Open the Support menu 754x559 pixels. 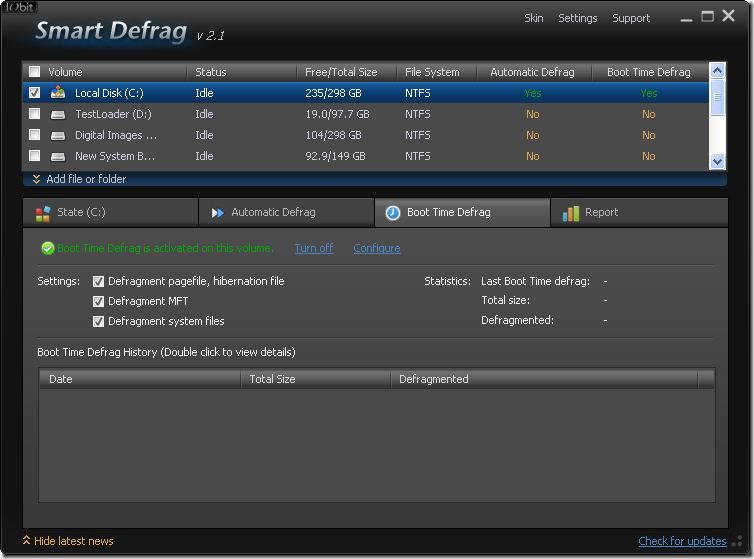(631, 18)
